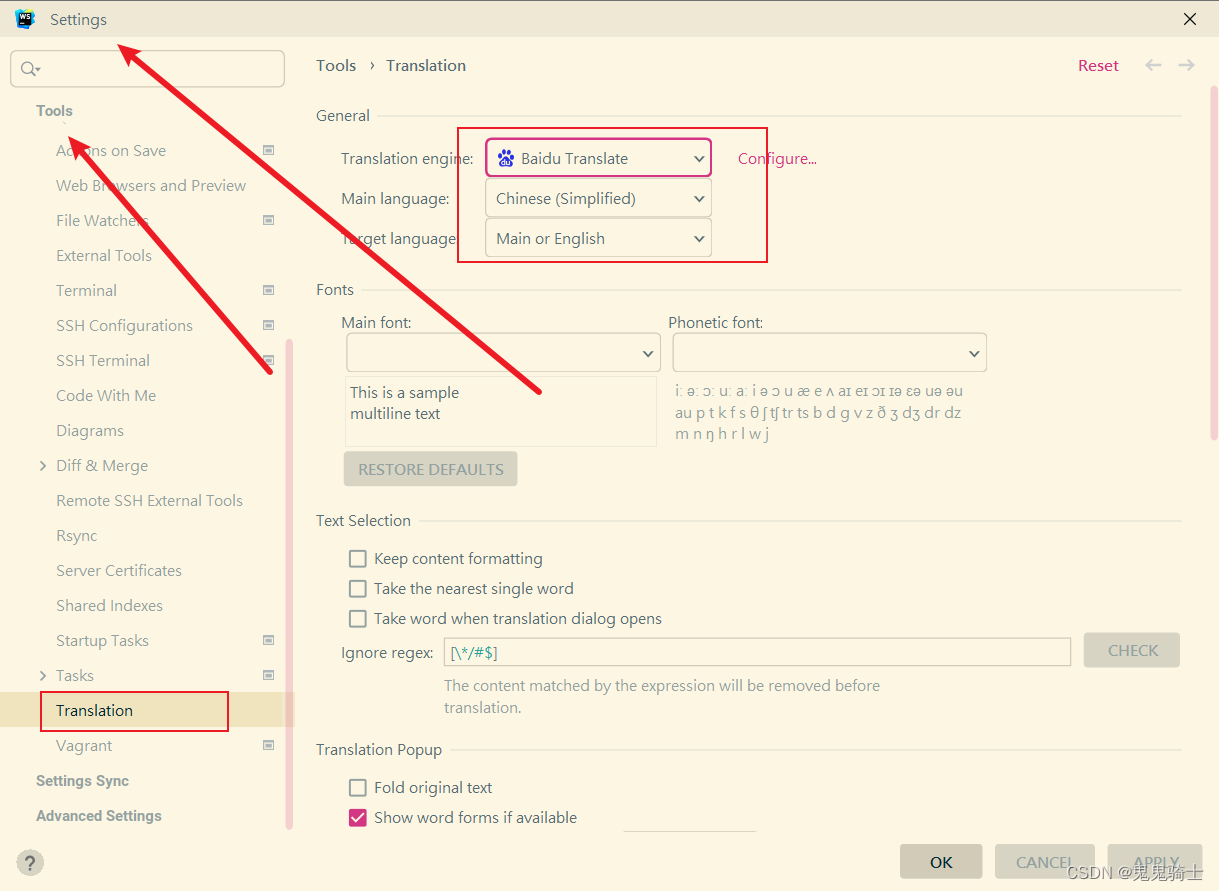Viewport: 1219px width, 891px height.
Task: Go back with the left arrow icon
Action: click(1153, 65)
